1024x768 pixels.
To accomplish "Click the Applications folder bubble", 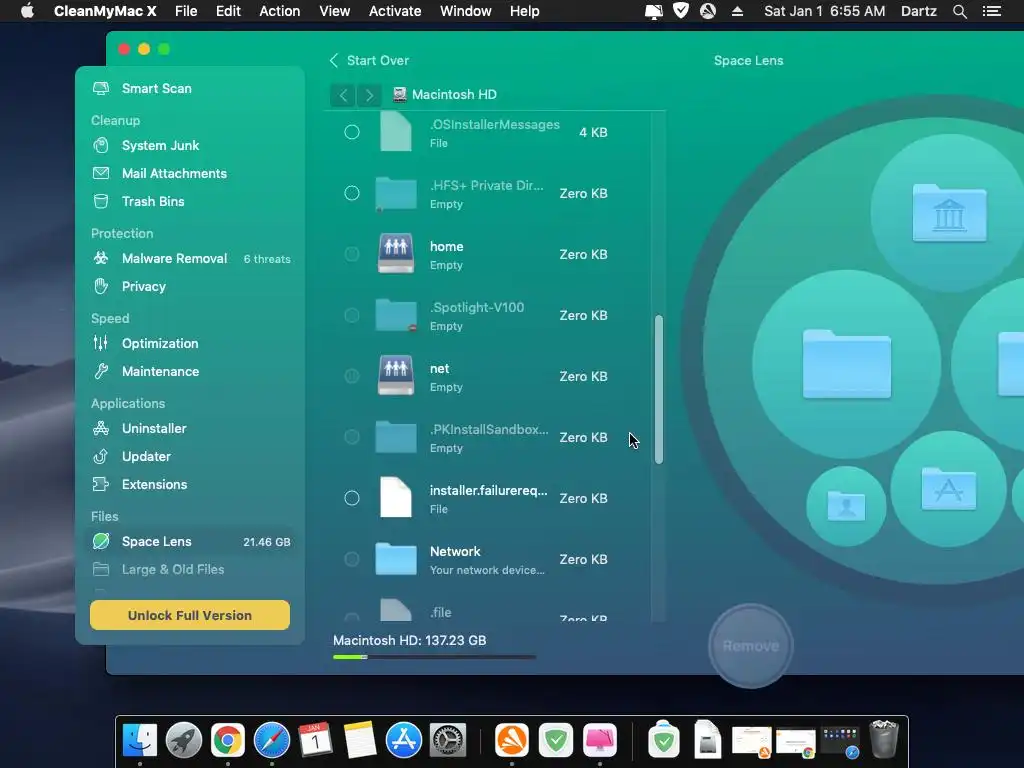I will click(948, 488).
